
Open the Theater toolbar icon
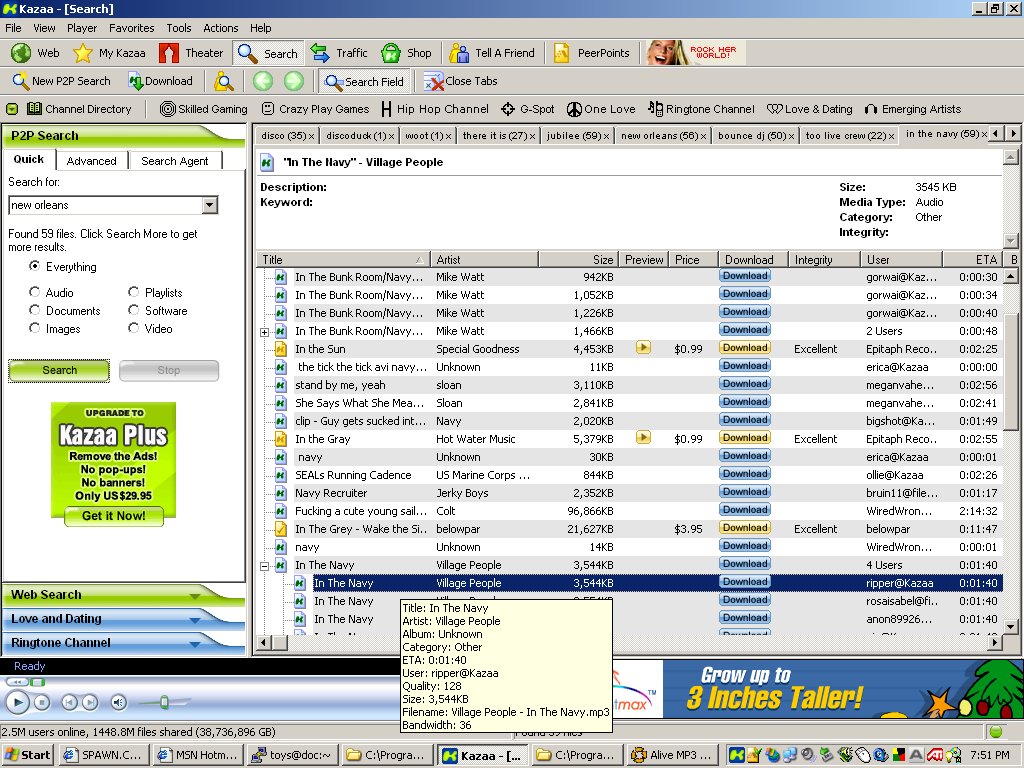click(169, 53)
